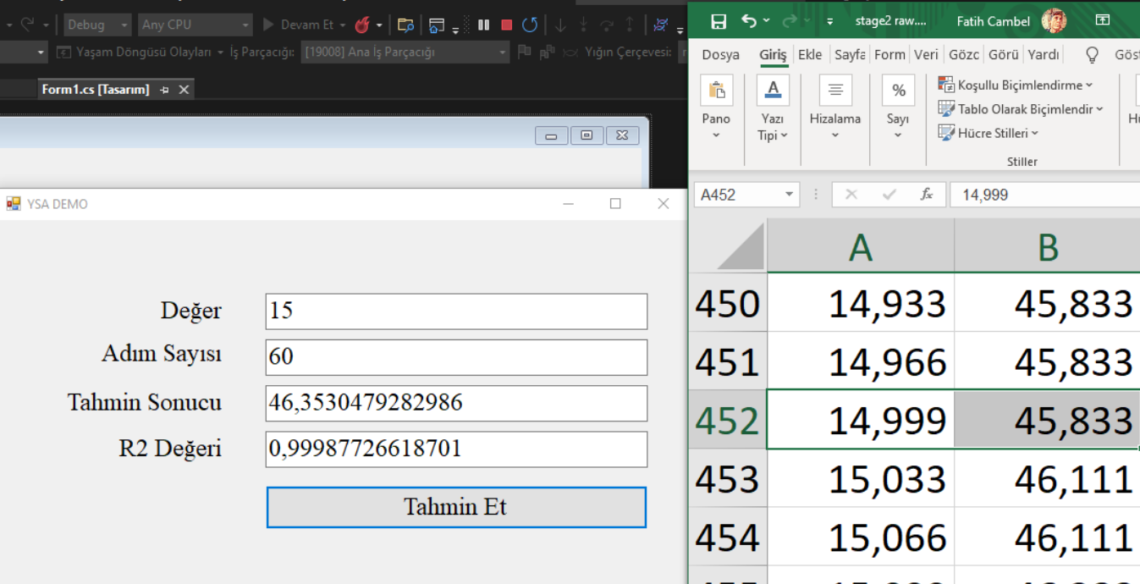Screen dimensions: 1140x584
Task: Click the fx Insert Function icon
Action: pos(926,195)
